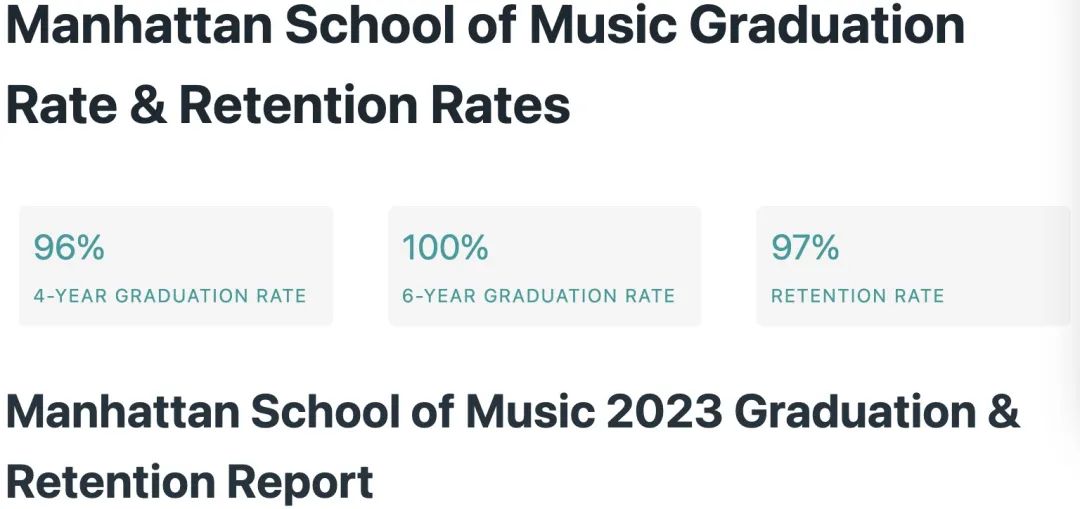Open the 4-year graduation rate card
This screenshot has height=509, width=1080.
click(176, 266)
